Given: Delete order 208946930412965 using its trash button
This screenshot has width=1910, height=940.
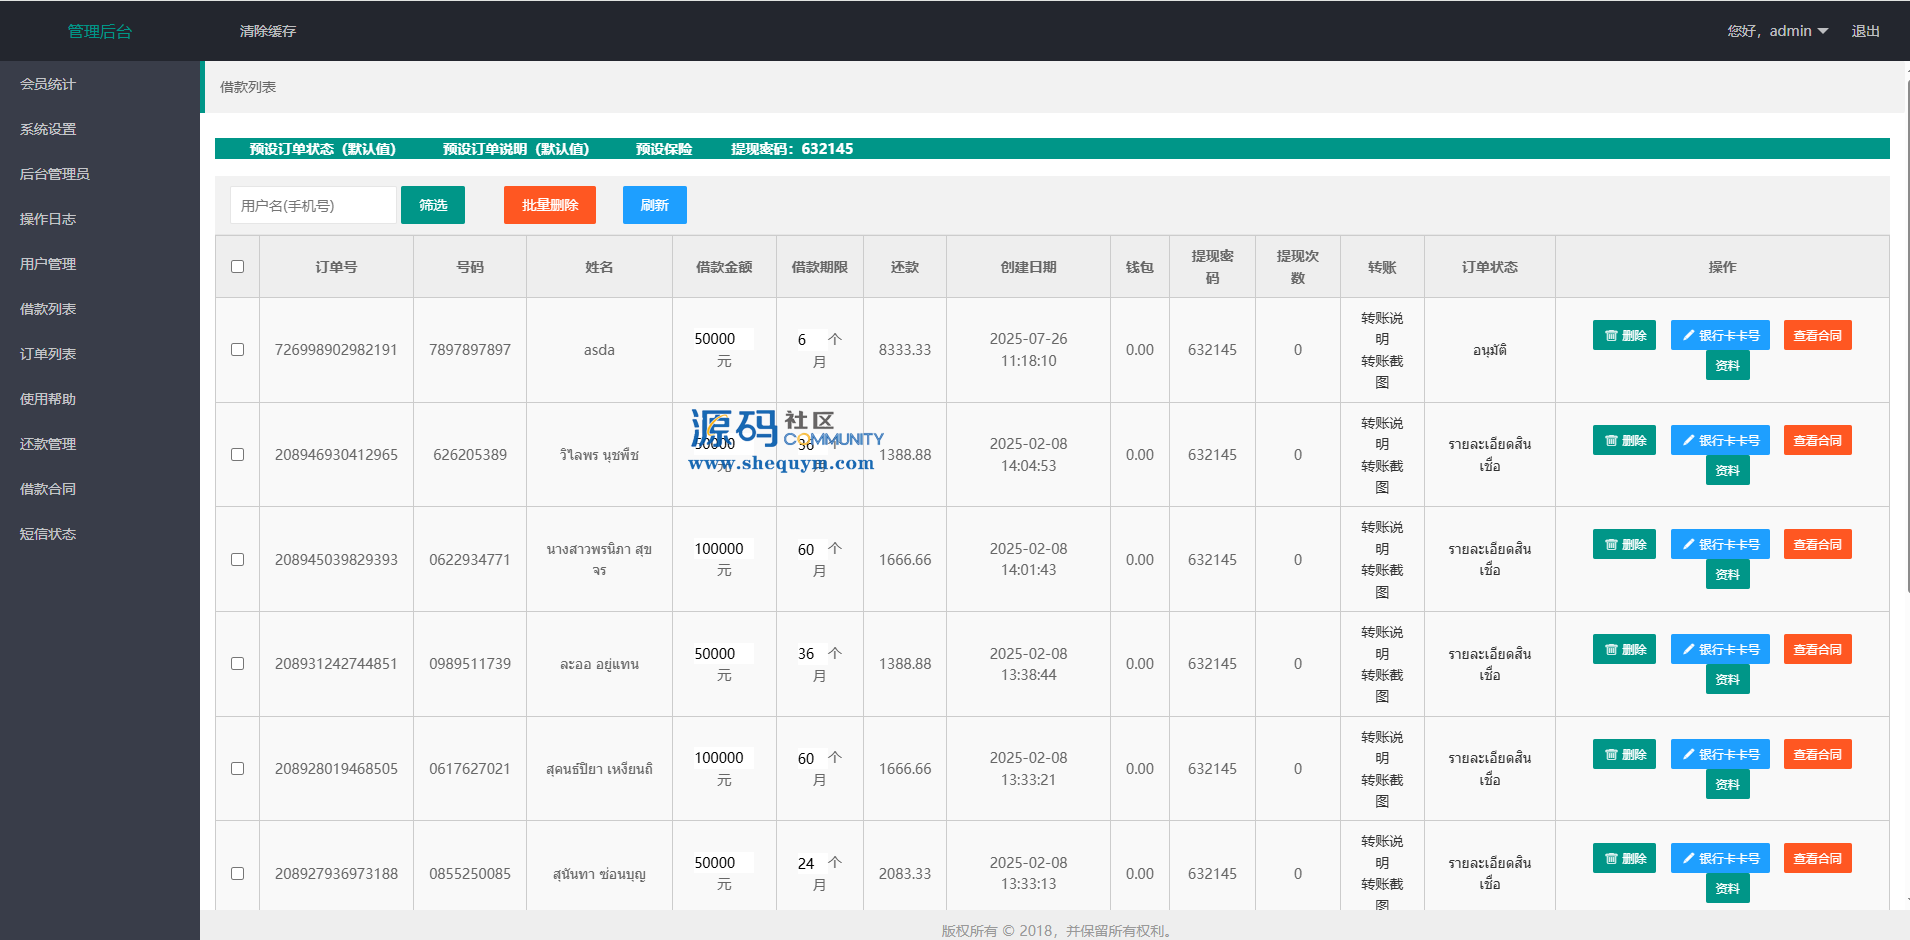Looking at the screenshot, I should tap(1624, 440).
